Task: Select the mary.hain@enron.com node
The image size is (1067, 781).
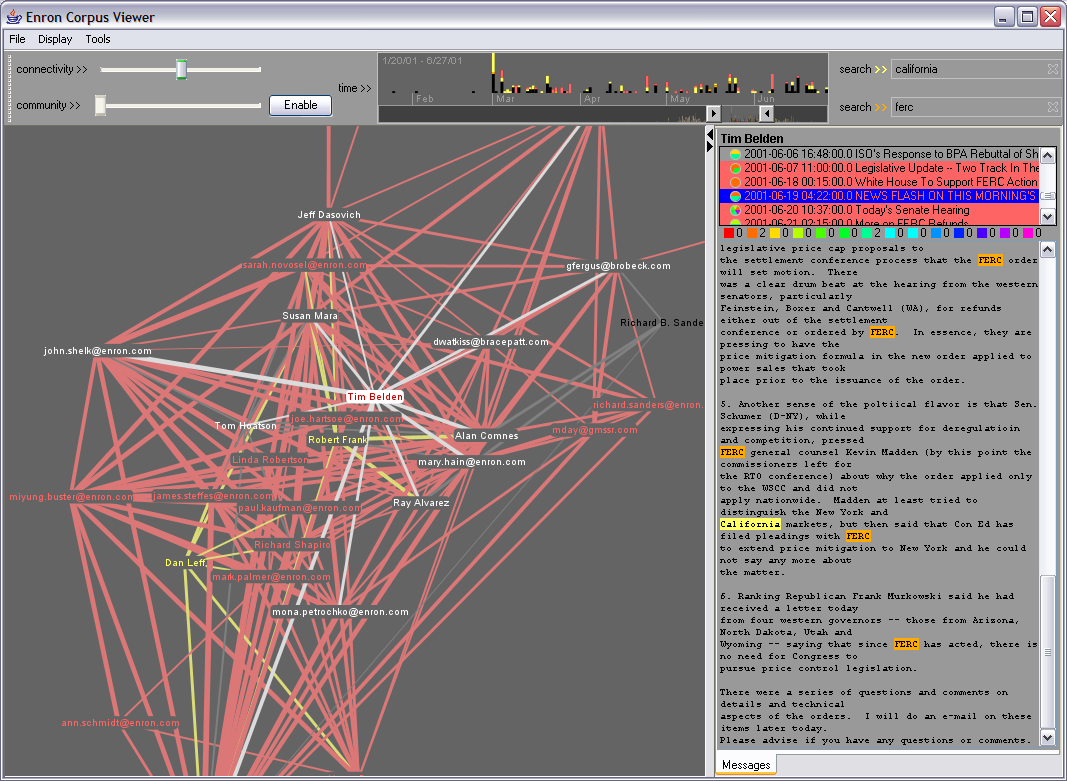Action: click(x=472, y=462)
